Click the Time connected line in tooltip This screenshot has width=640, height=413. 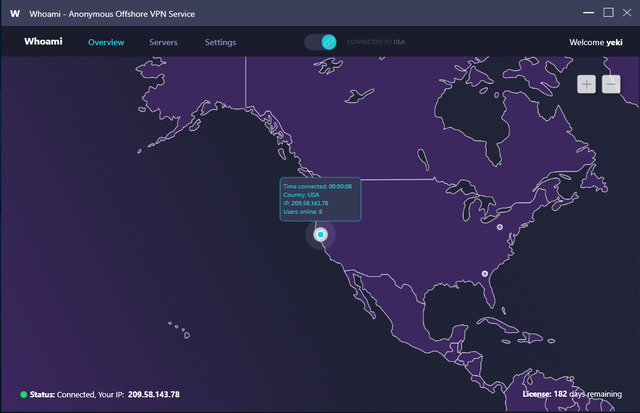pos(318,186)
